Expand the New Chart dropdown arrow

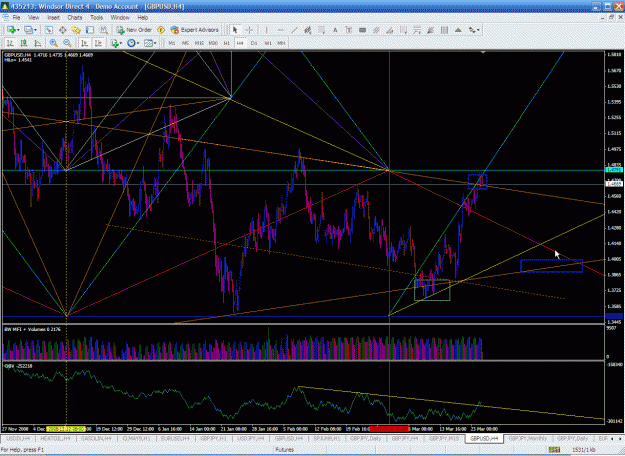pos(18,30)
